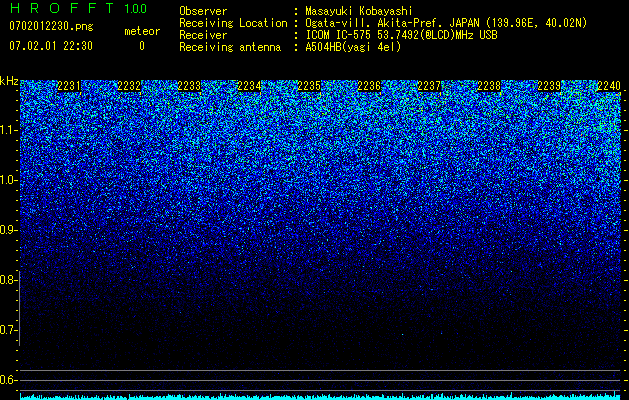629x400 pixels.
Task: Click the 2239 time marker
Action: 549,86
